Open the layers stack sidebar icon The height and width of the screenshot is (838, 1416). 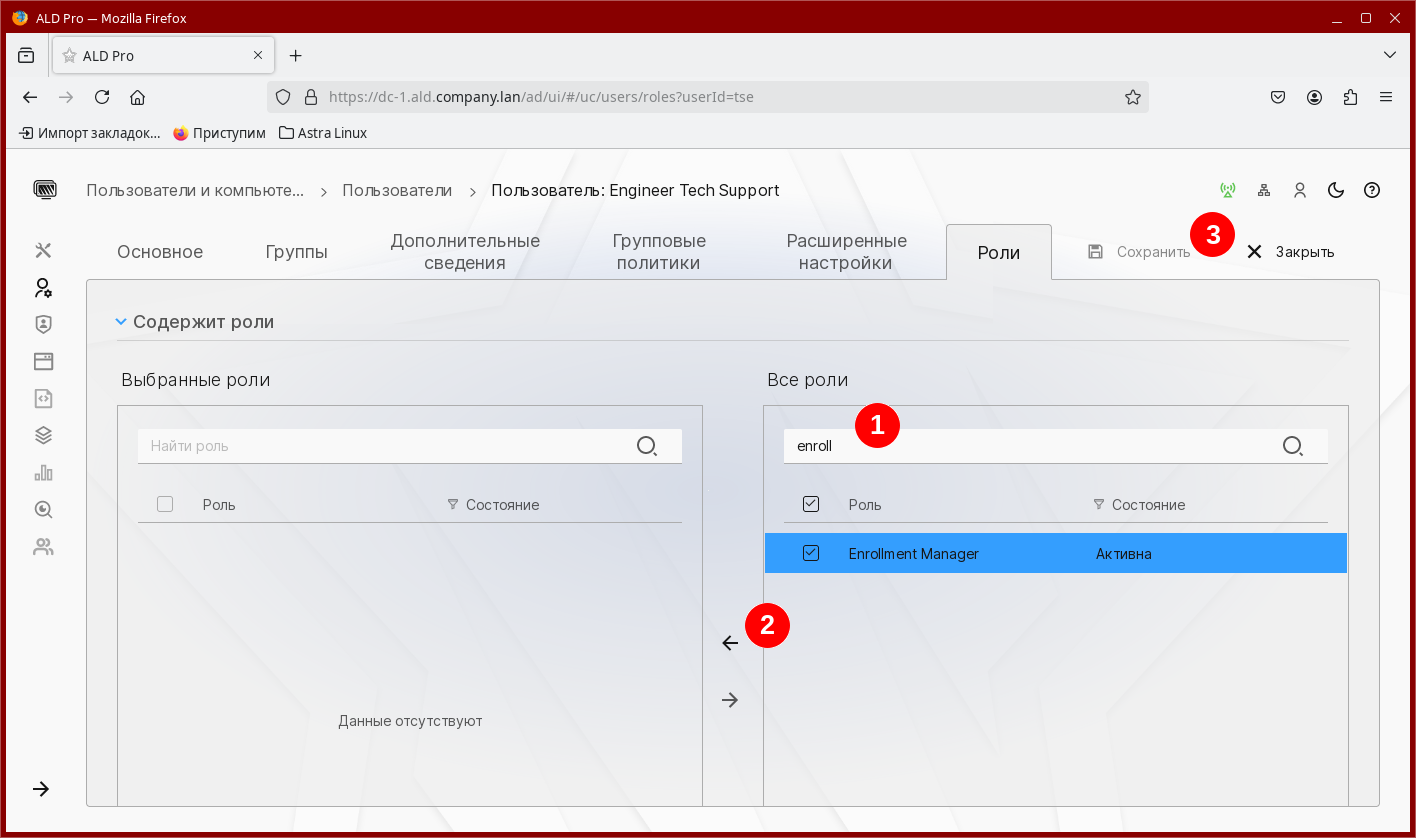coord(43,435)
